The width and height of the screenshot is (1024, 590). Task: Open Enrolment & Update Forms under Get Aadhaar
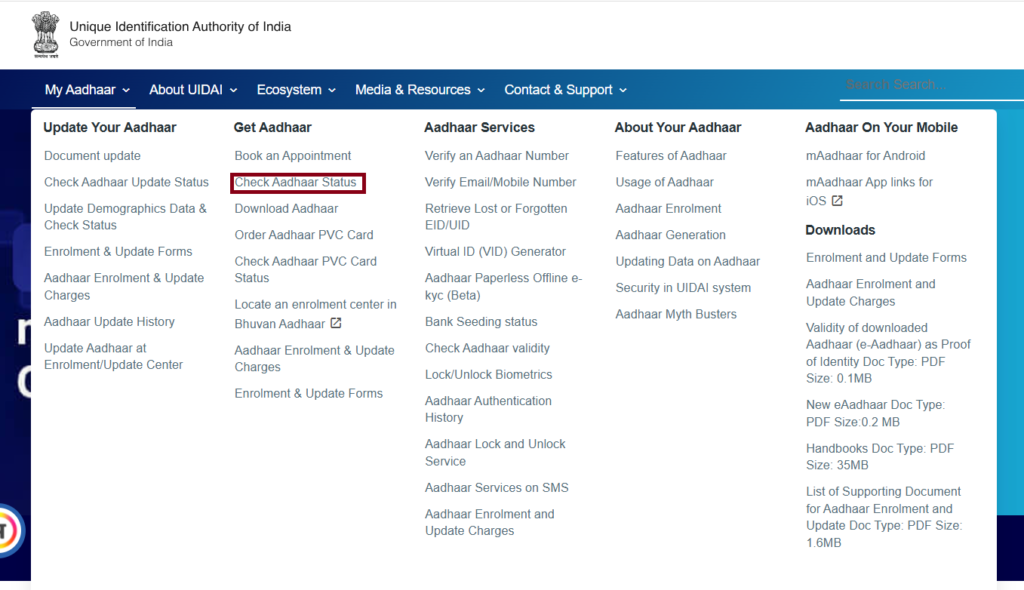(308, 393)
